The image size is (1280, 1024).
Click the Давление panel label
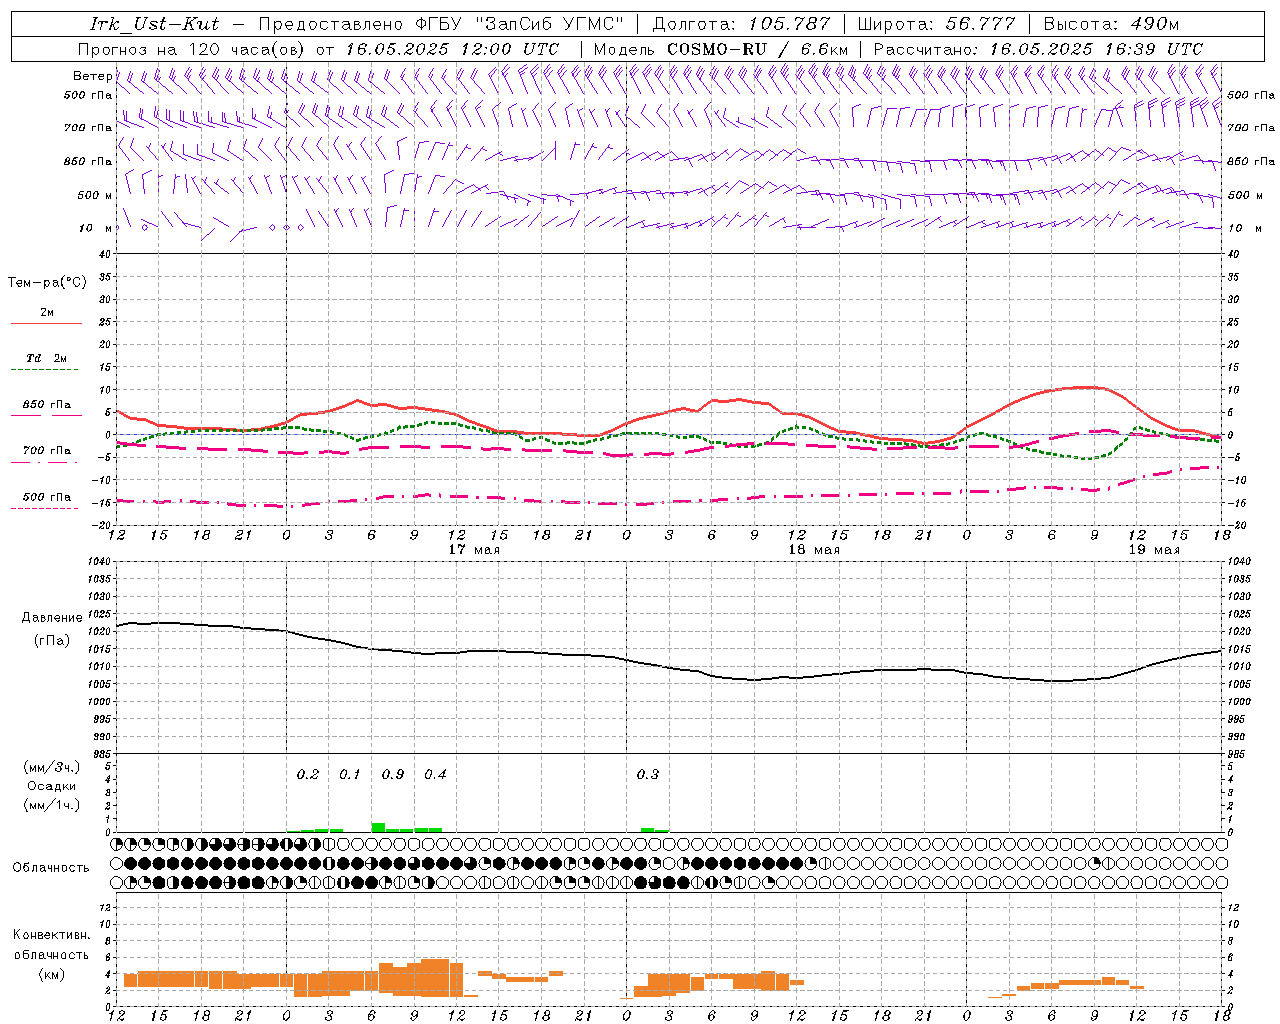[52, 618]
